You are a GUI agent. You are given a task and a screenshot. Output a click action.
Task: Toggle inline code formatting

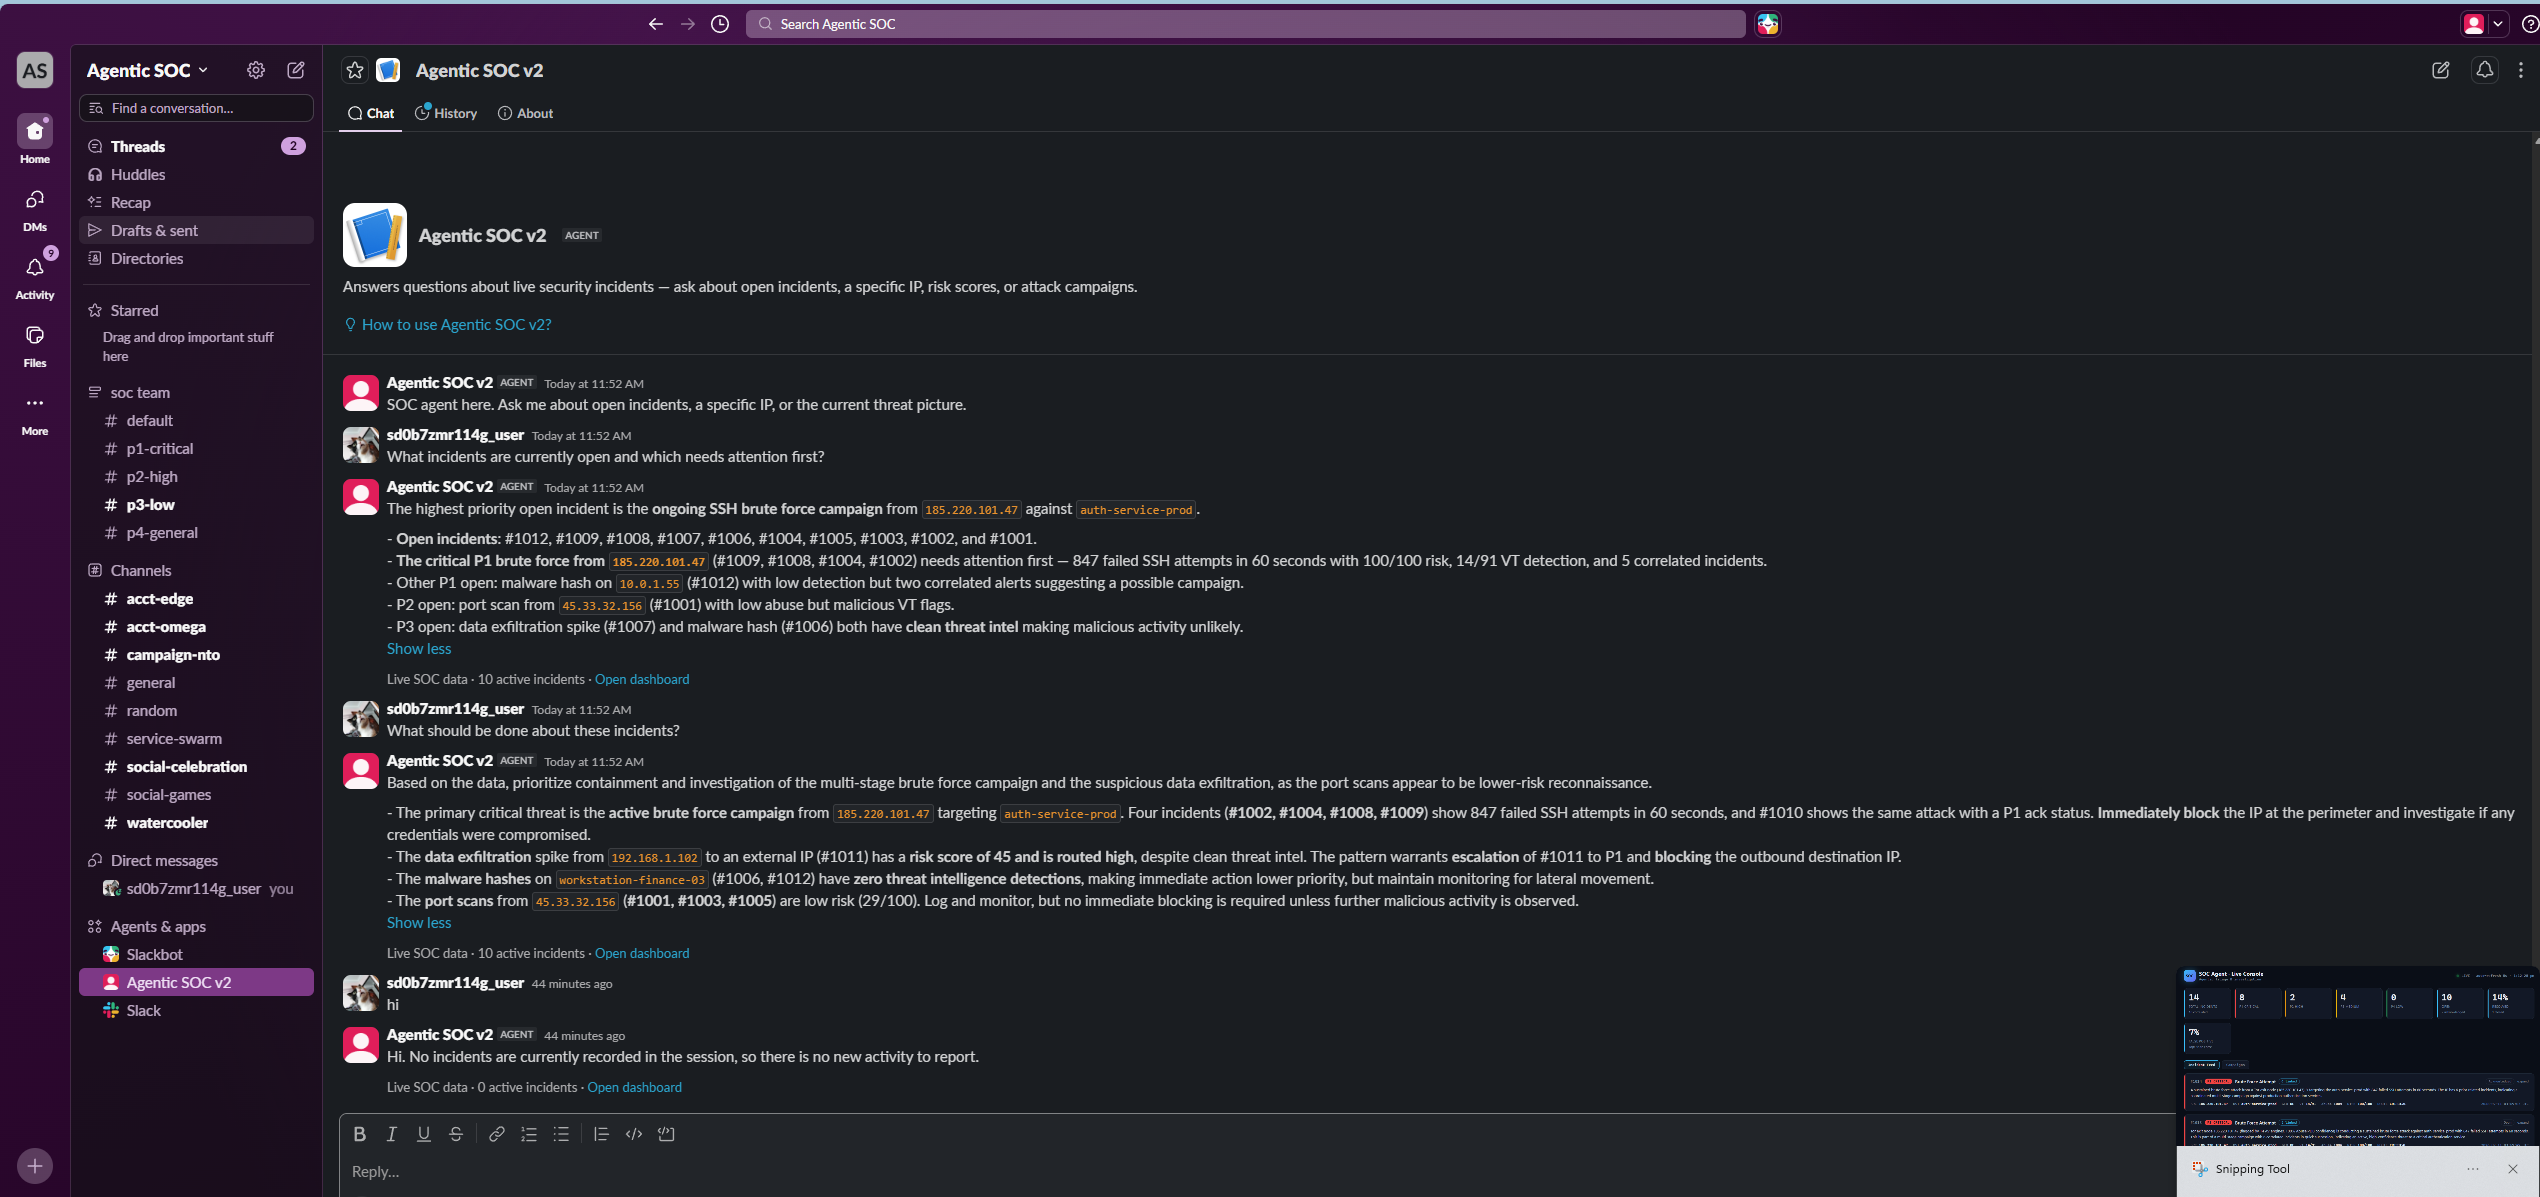click(x=634, y=1134)
